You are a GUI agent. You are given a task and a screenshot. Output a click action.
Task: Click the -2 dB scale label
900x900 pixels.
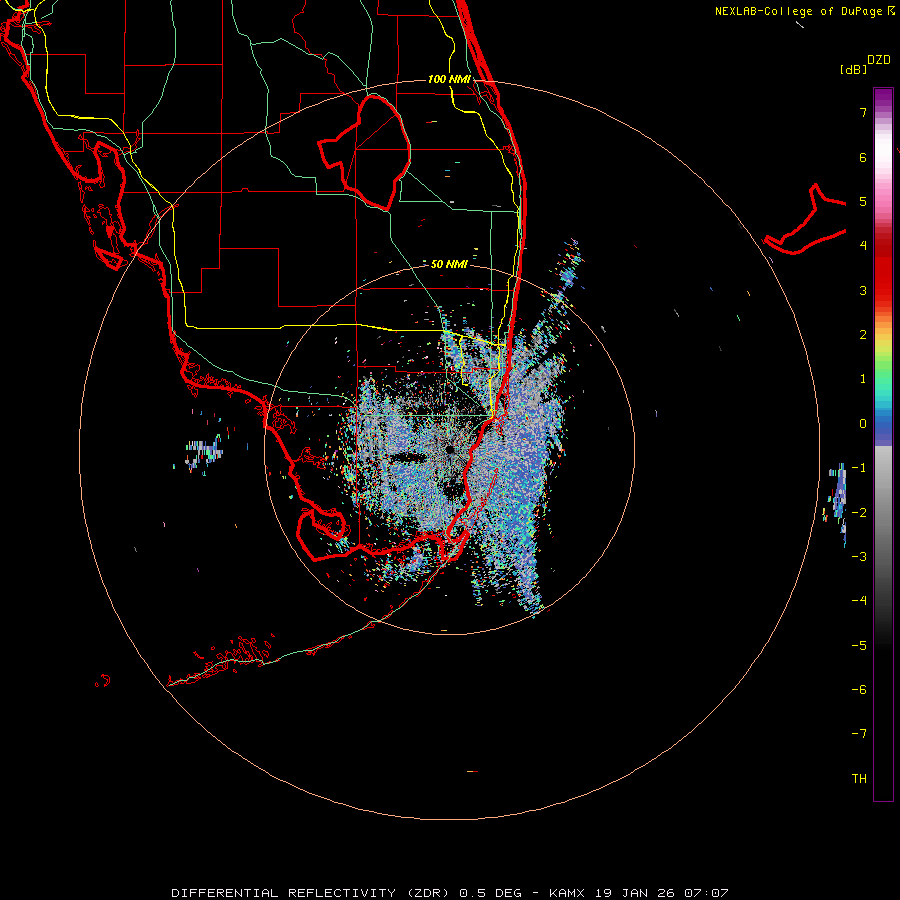pyautogui.click(x=859, y=513)
